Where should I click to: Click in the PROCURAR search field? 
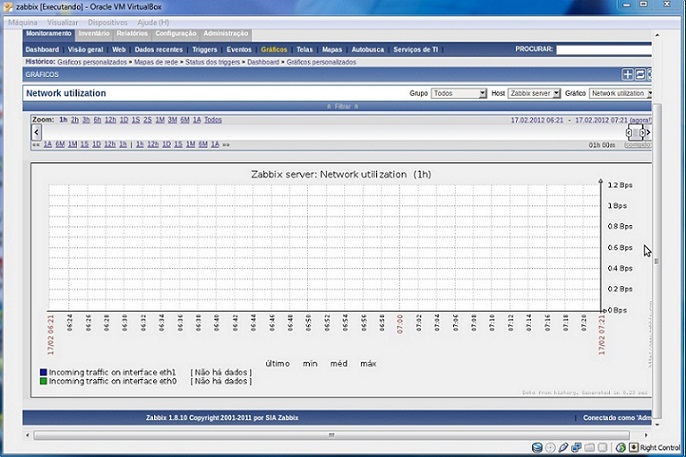coord(604,50)
